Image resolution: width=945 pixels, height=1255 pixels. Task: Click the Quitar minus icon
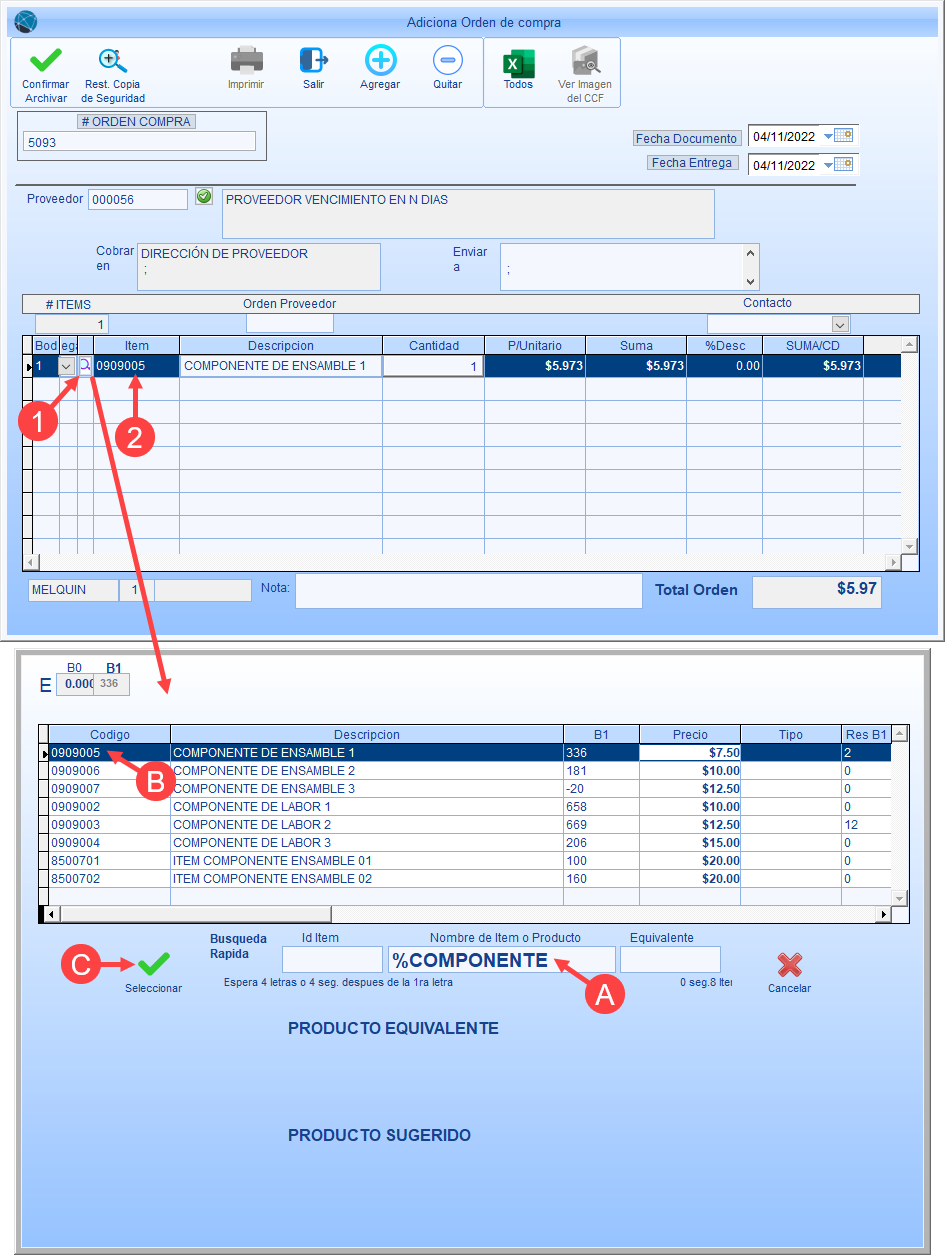click(x=448, y=61)
